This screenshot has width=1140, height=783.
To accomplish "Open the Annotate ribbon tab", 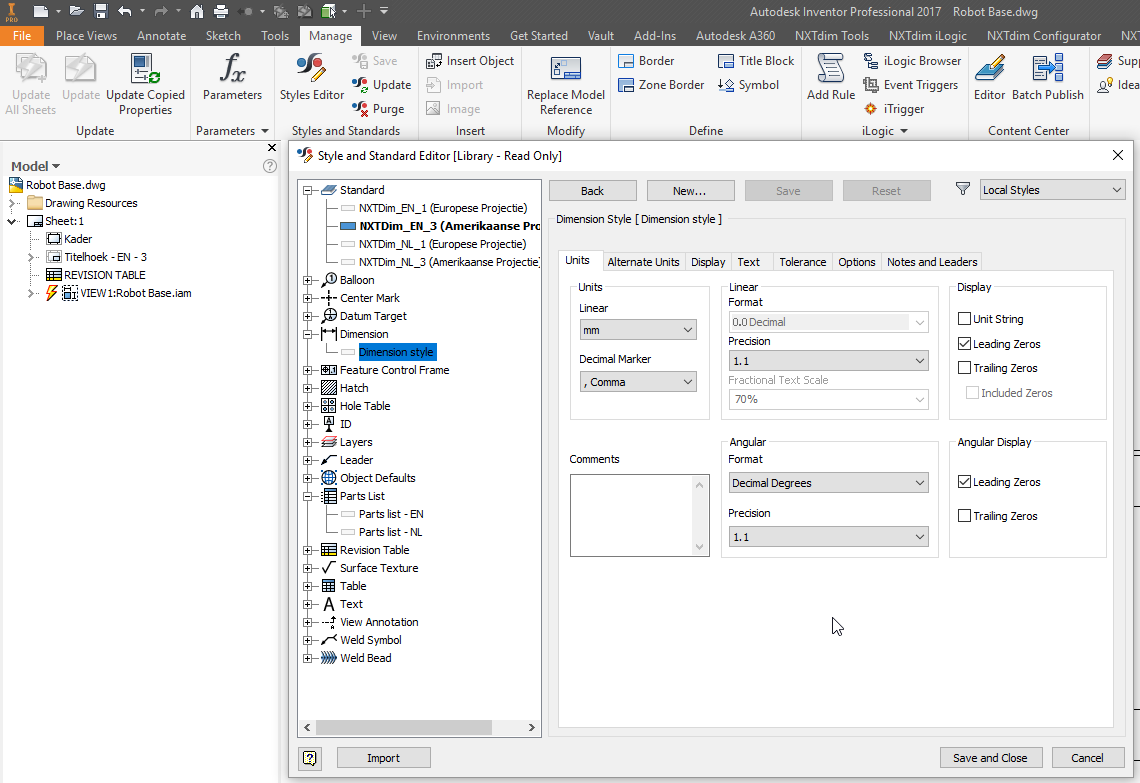I will tap(161, 35).
